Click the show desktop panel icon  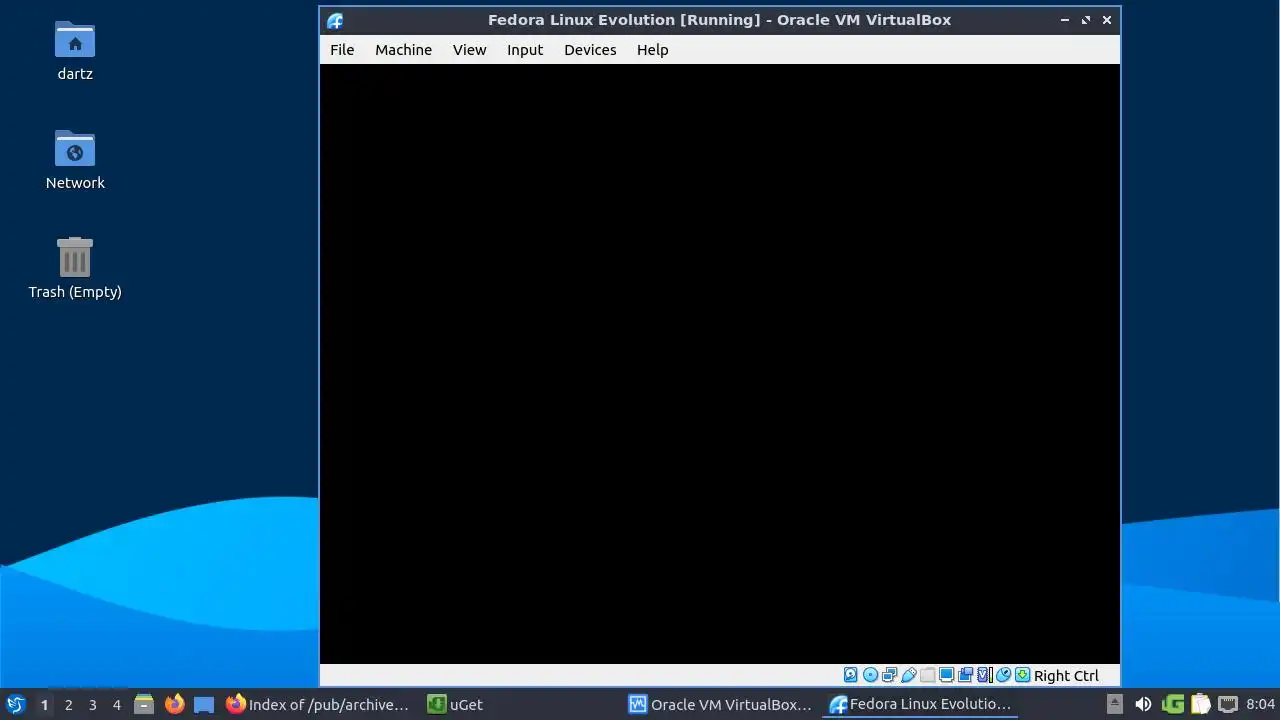point(204,705)
